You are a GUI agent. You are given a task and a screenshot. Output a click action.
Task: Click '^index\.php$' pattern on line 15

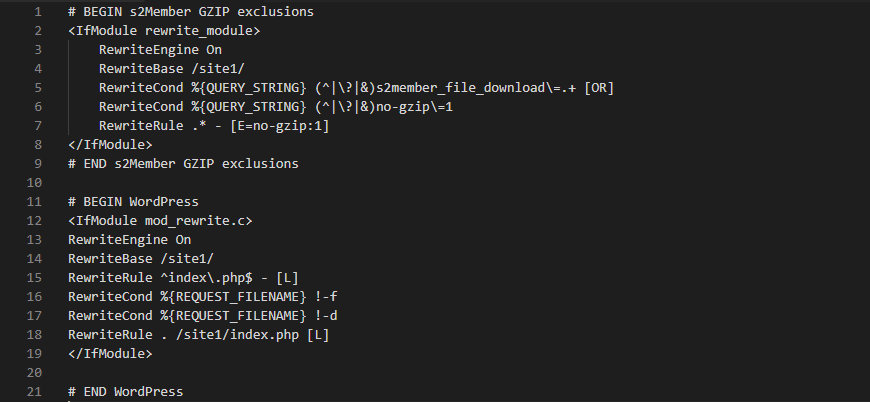210,277
